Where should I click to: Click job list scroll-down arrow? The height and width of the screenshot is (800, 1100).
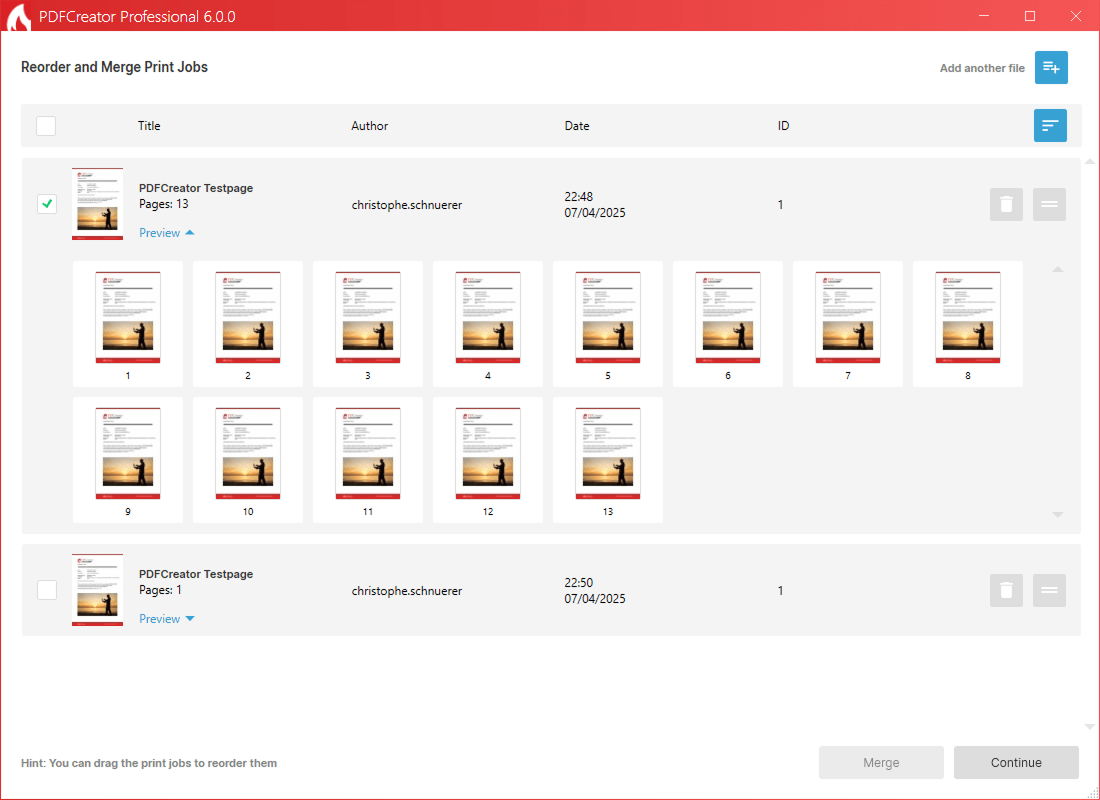(x=1089, y=727)
